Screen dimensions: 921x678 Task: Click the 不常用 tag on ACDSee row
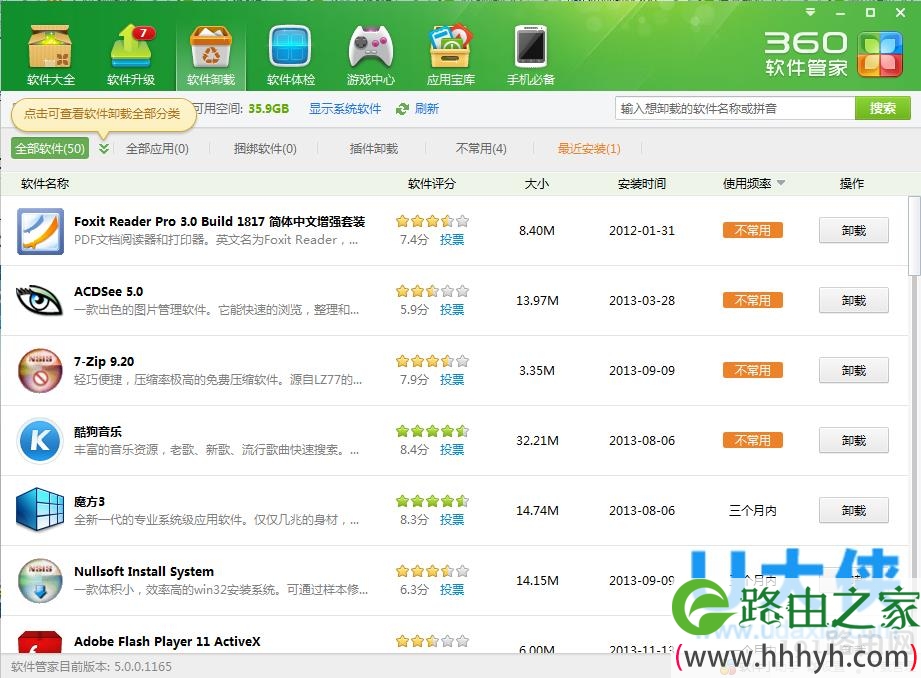(x=752, y=300)
